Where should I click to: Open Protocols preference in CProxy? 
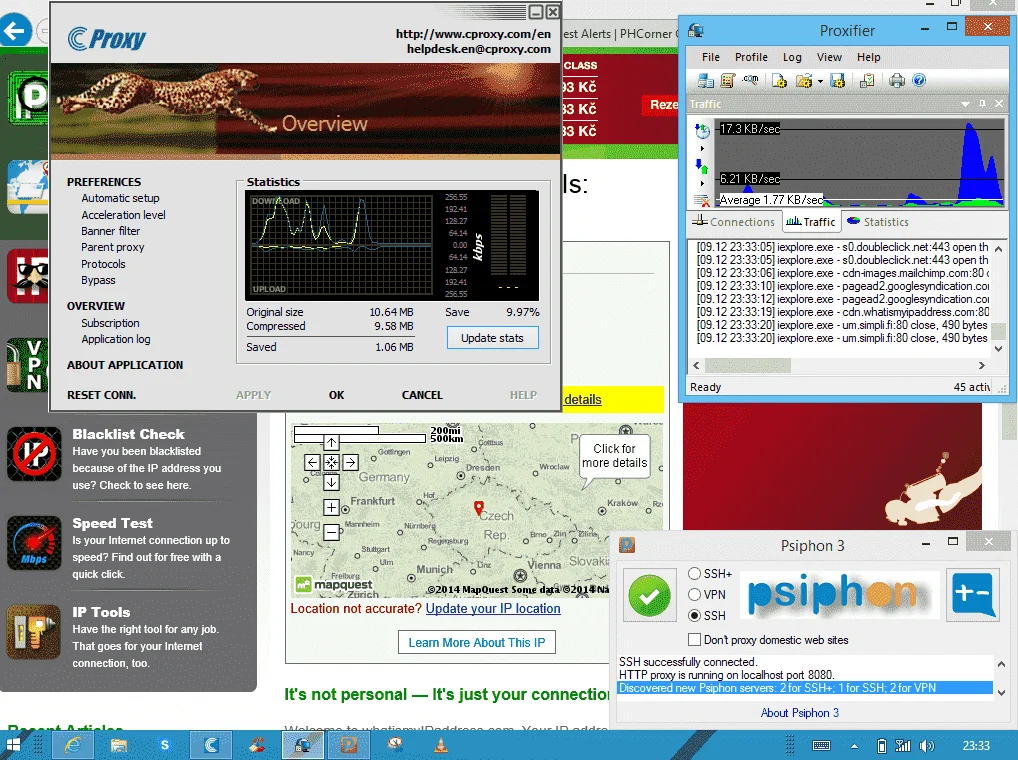[x=103, y=264]
